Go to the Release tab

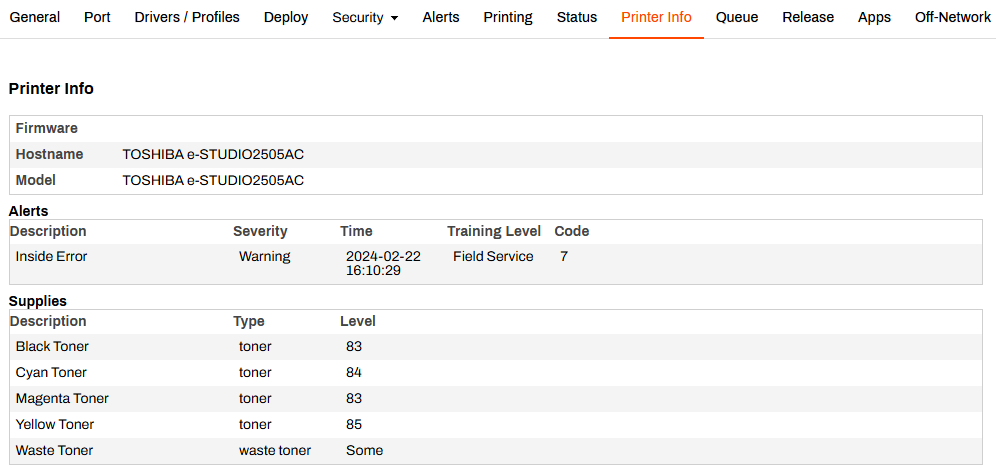click(x=808, y=18)
